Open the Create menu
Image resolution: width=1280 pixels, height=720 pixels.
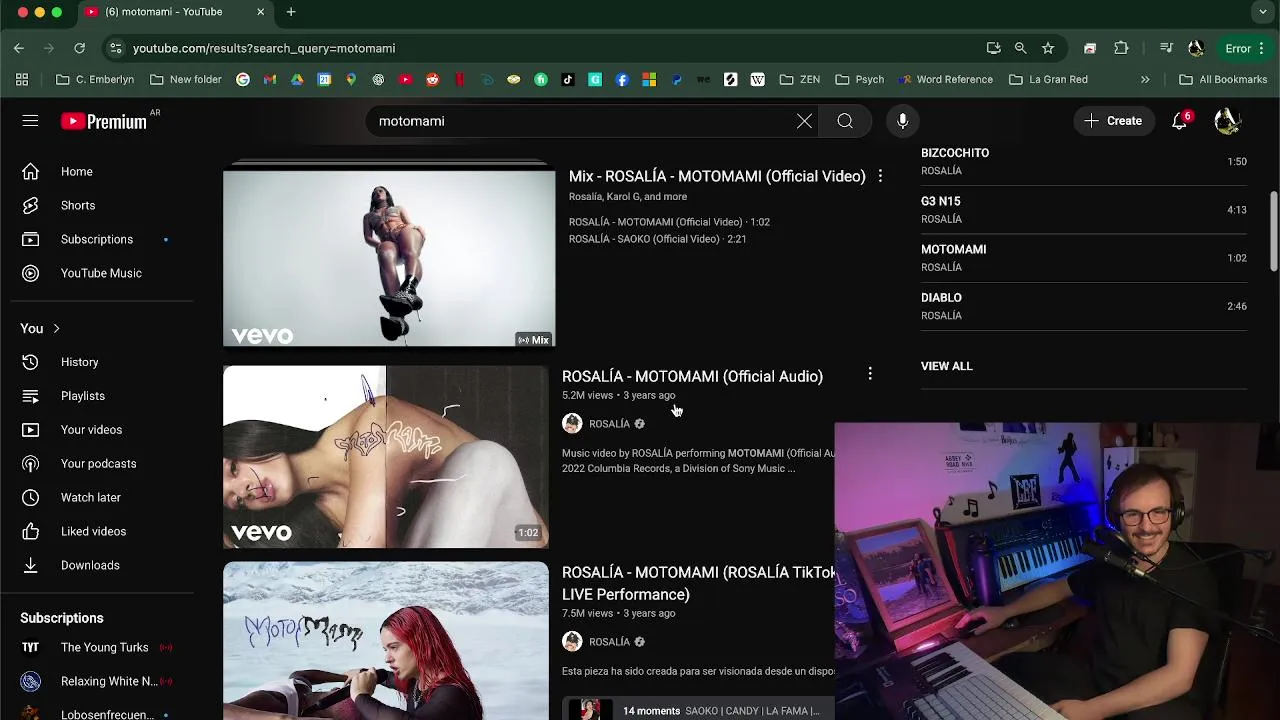coord(1113,121)
